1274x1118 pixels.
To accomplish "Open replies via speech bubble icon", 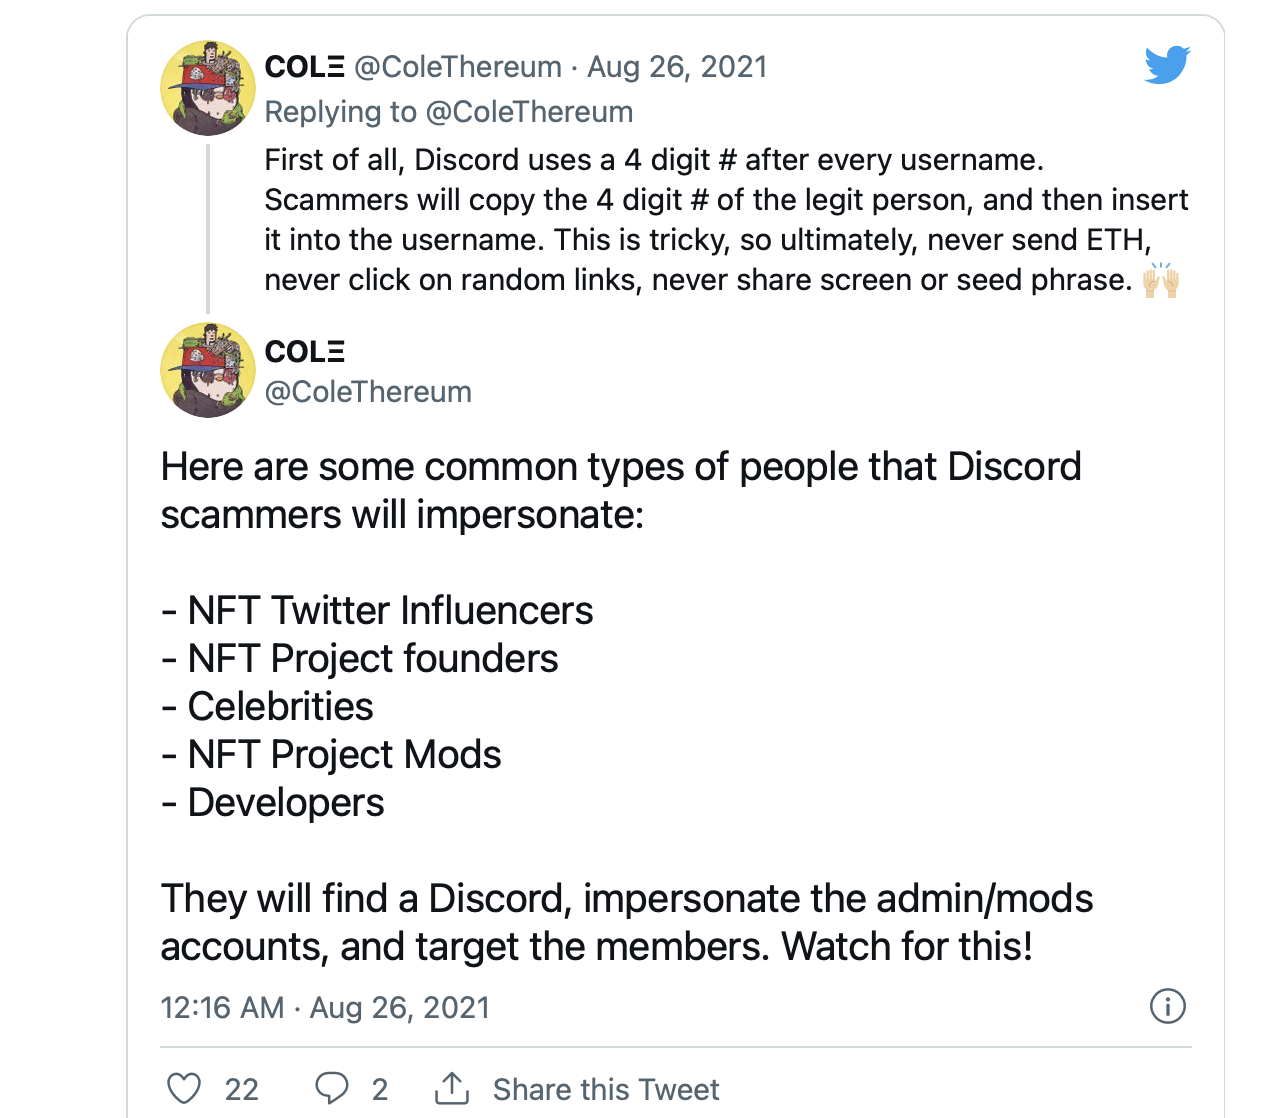I will pos(332,1088).
